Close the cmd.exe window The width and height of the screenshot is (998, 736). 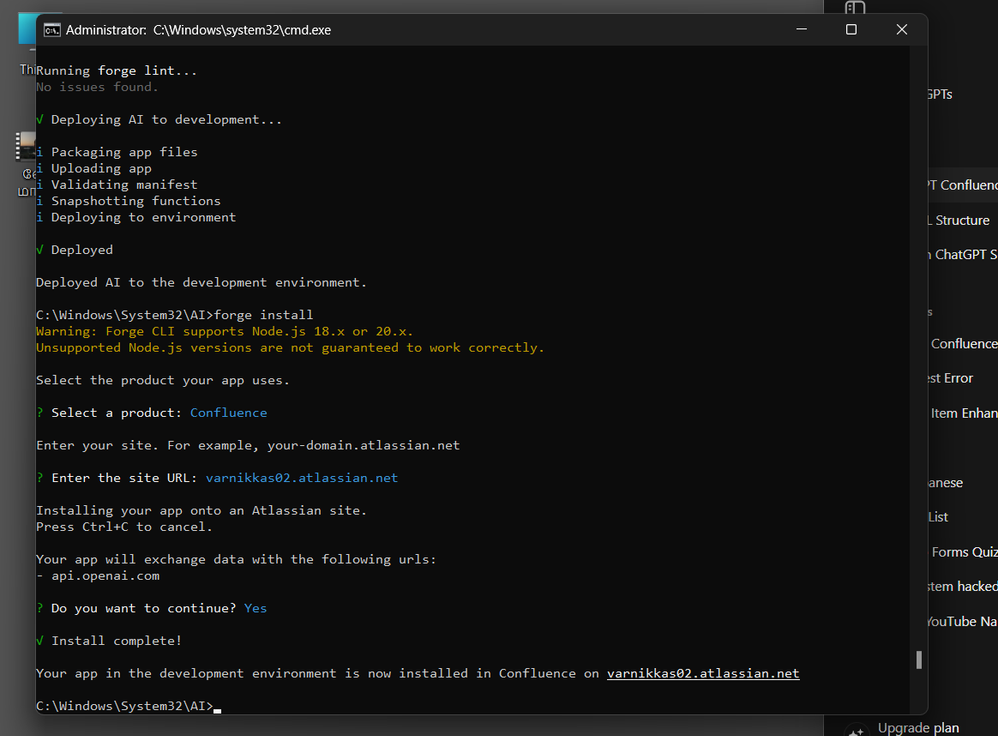901,29
